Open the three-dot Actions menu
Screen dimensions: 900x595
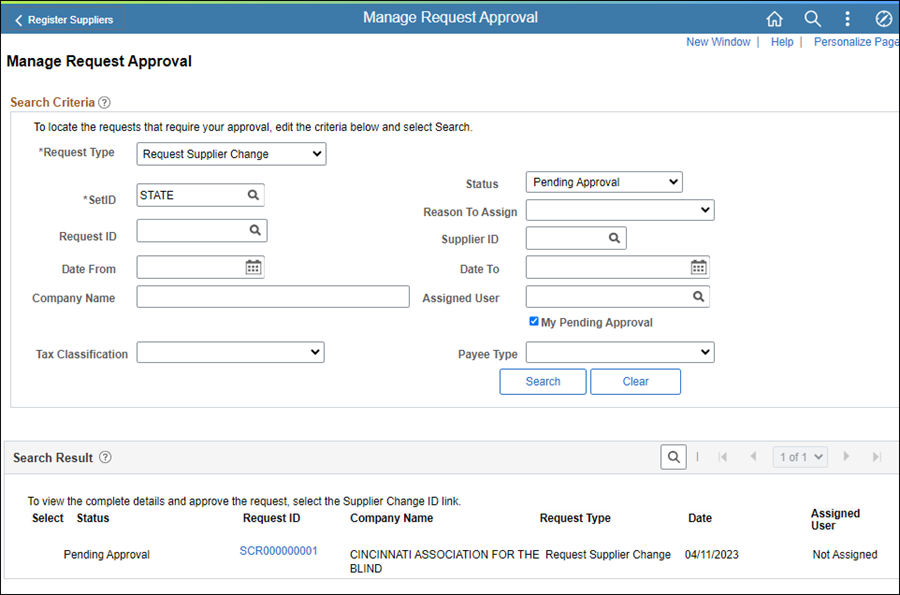click(x=847, y=19)
